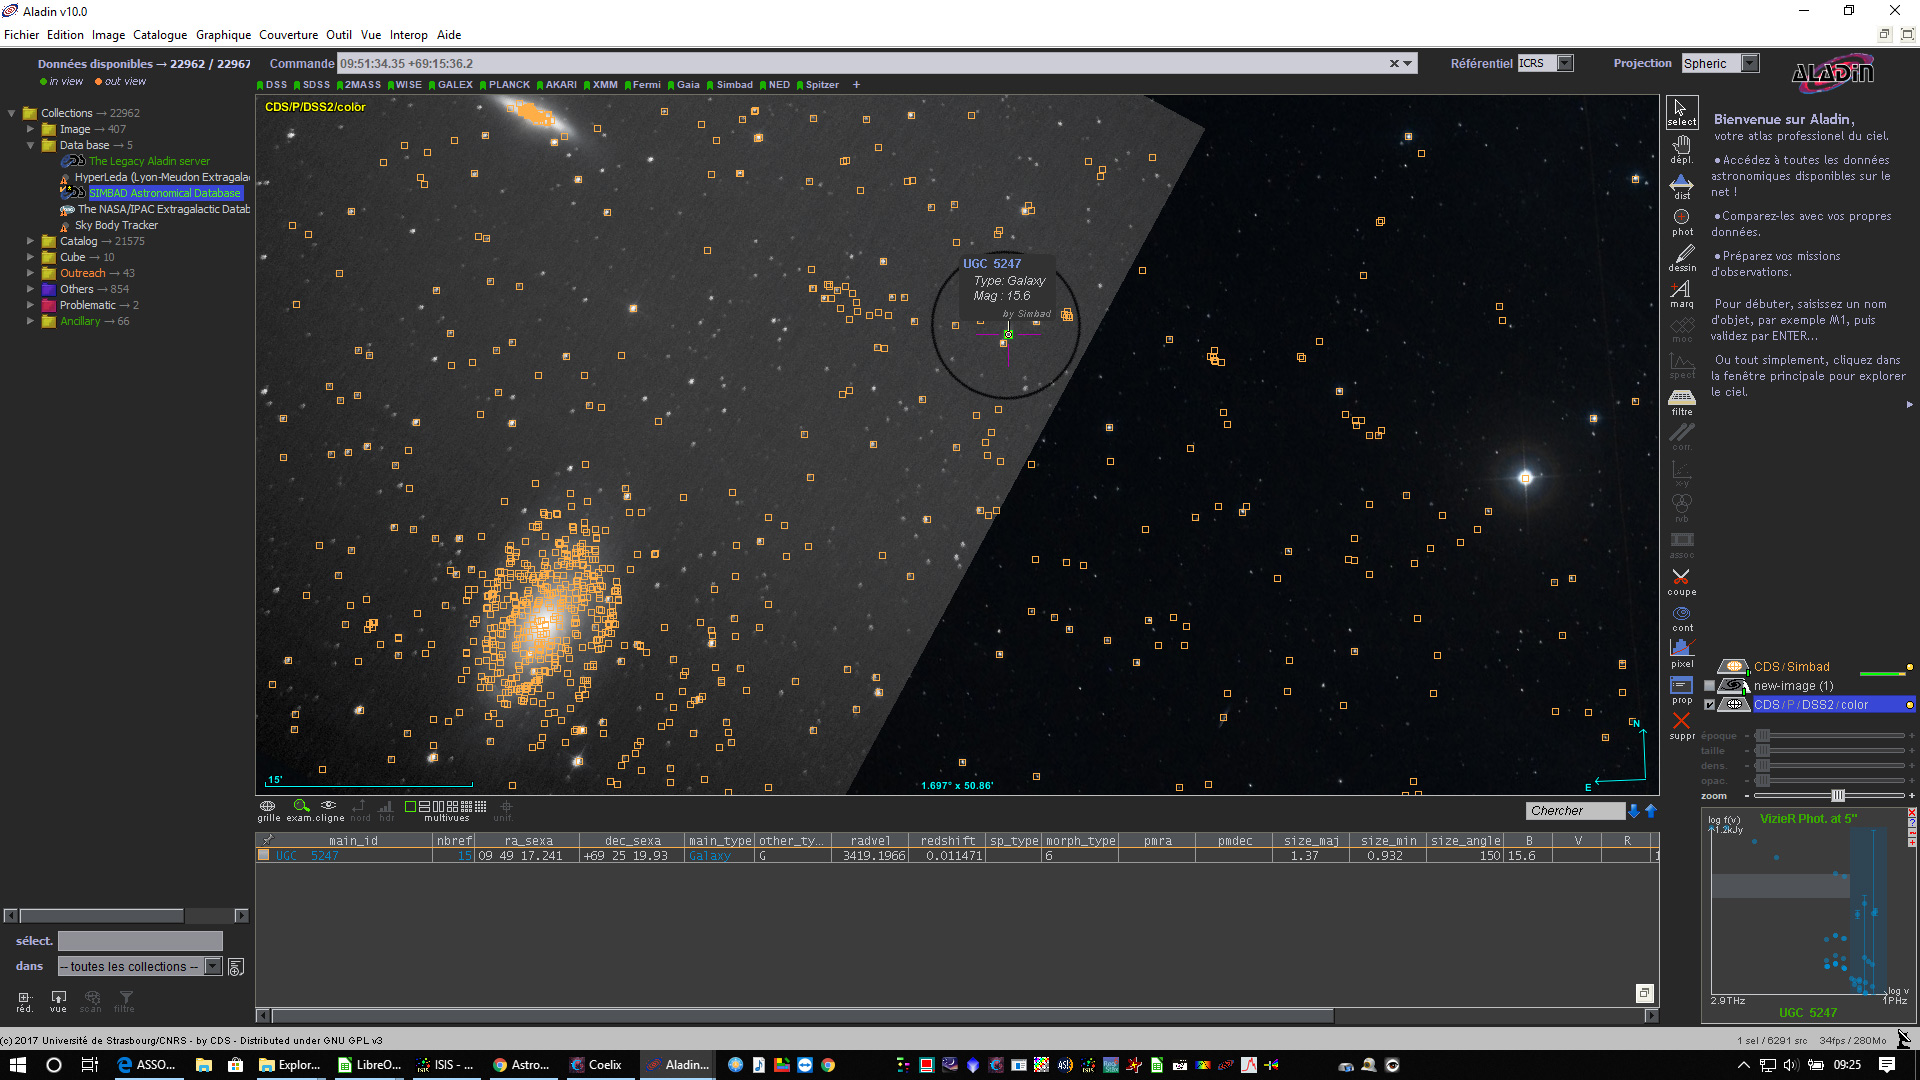Click the CDS/Simbad plane opacity bar
1920x1080 pixels.
pyautogui.click(x=1881, y=673)
